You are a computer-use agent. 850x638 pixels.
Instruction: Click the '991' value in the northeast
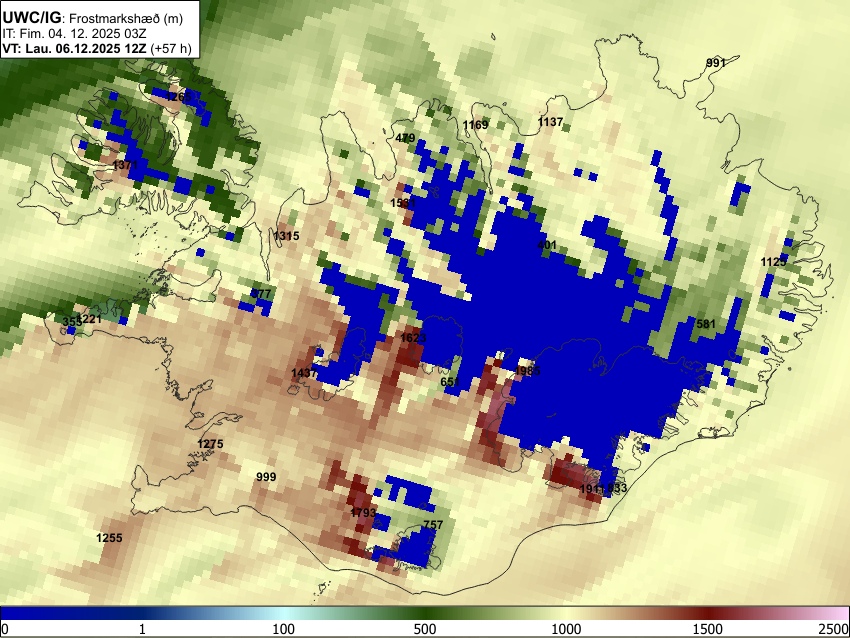tap(716, 63)
